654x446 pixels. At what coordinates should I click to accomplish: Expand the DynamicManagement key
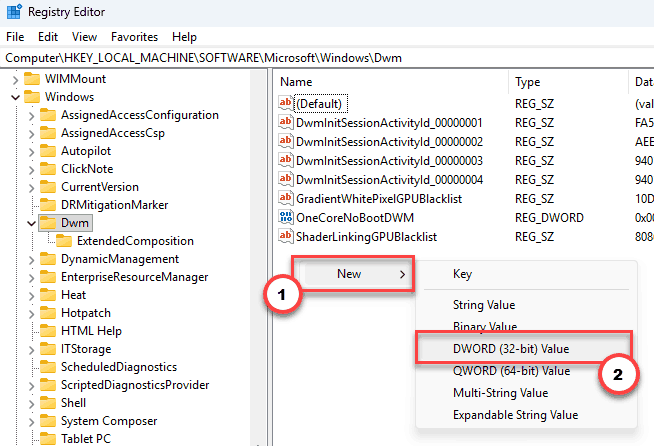(31, 260)
